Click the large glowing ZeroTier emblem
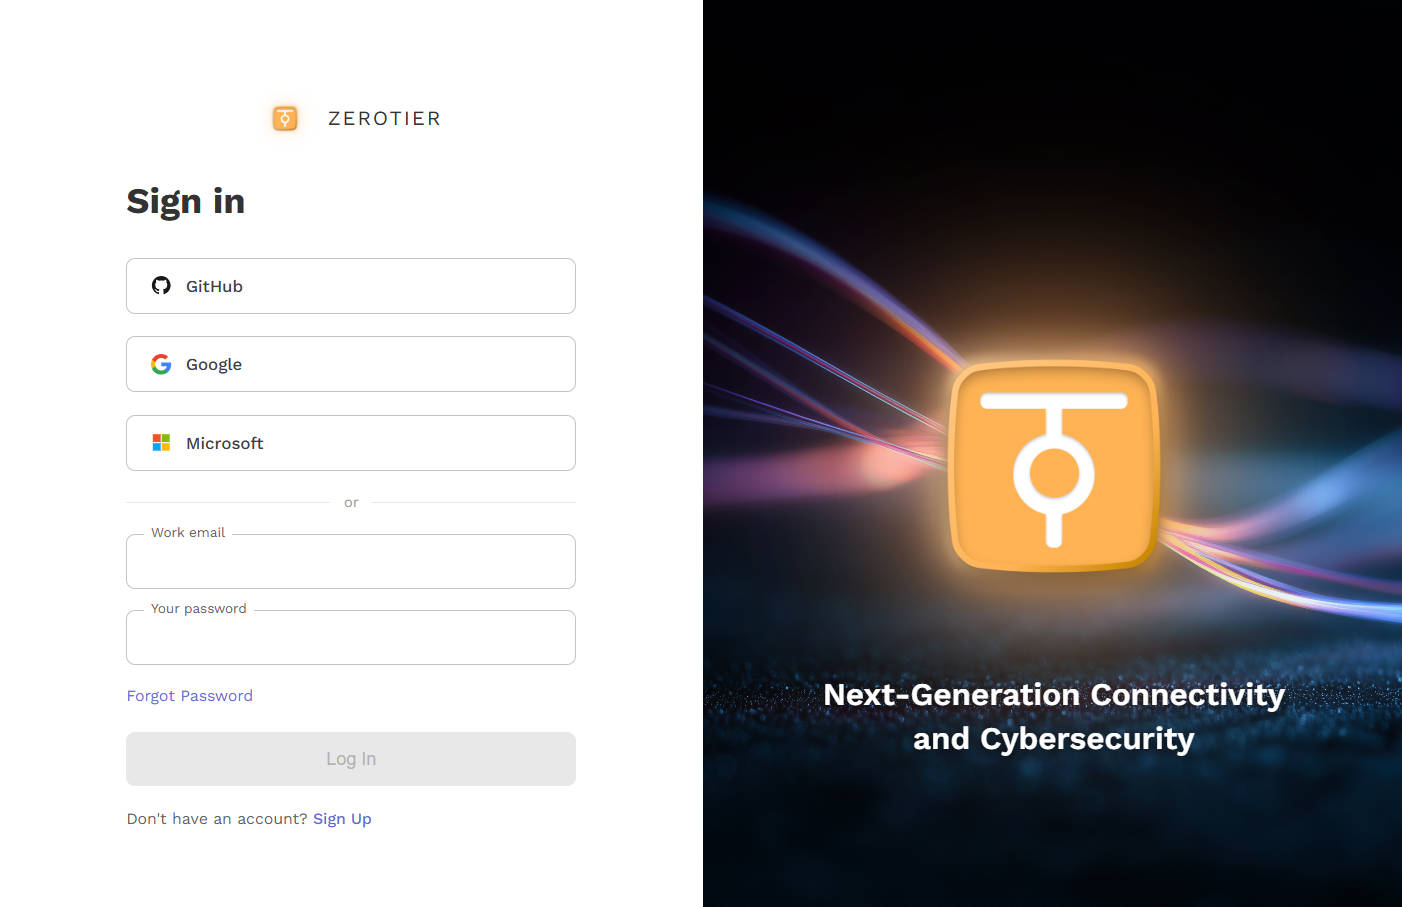 1054,466
